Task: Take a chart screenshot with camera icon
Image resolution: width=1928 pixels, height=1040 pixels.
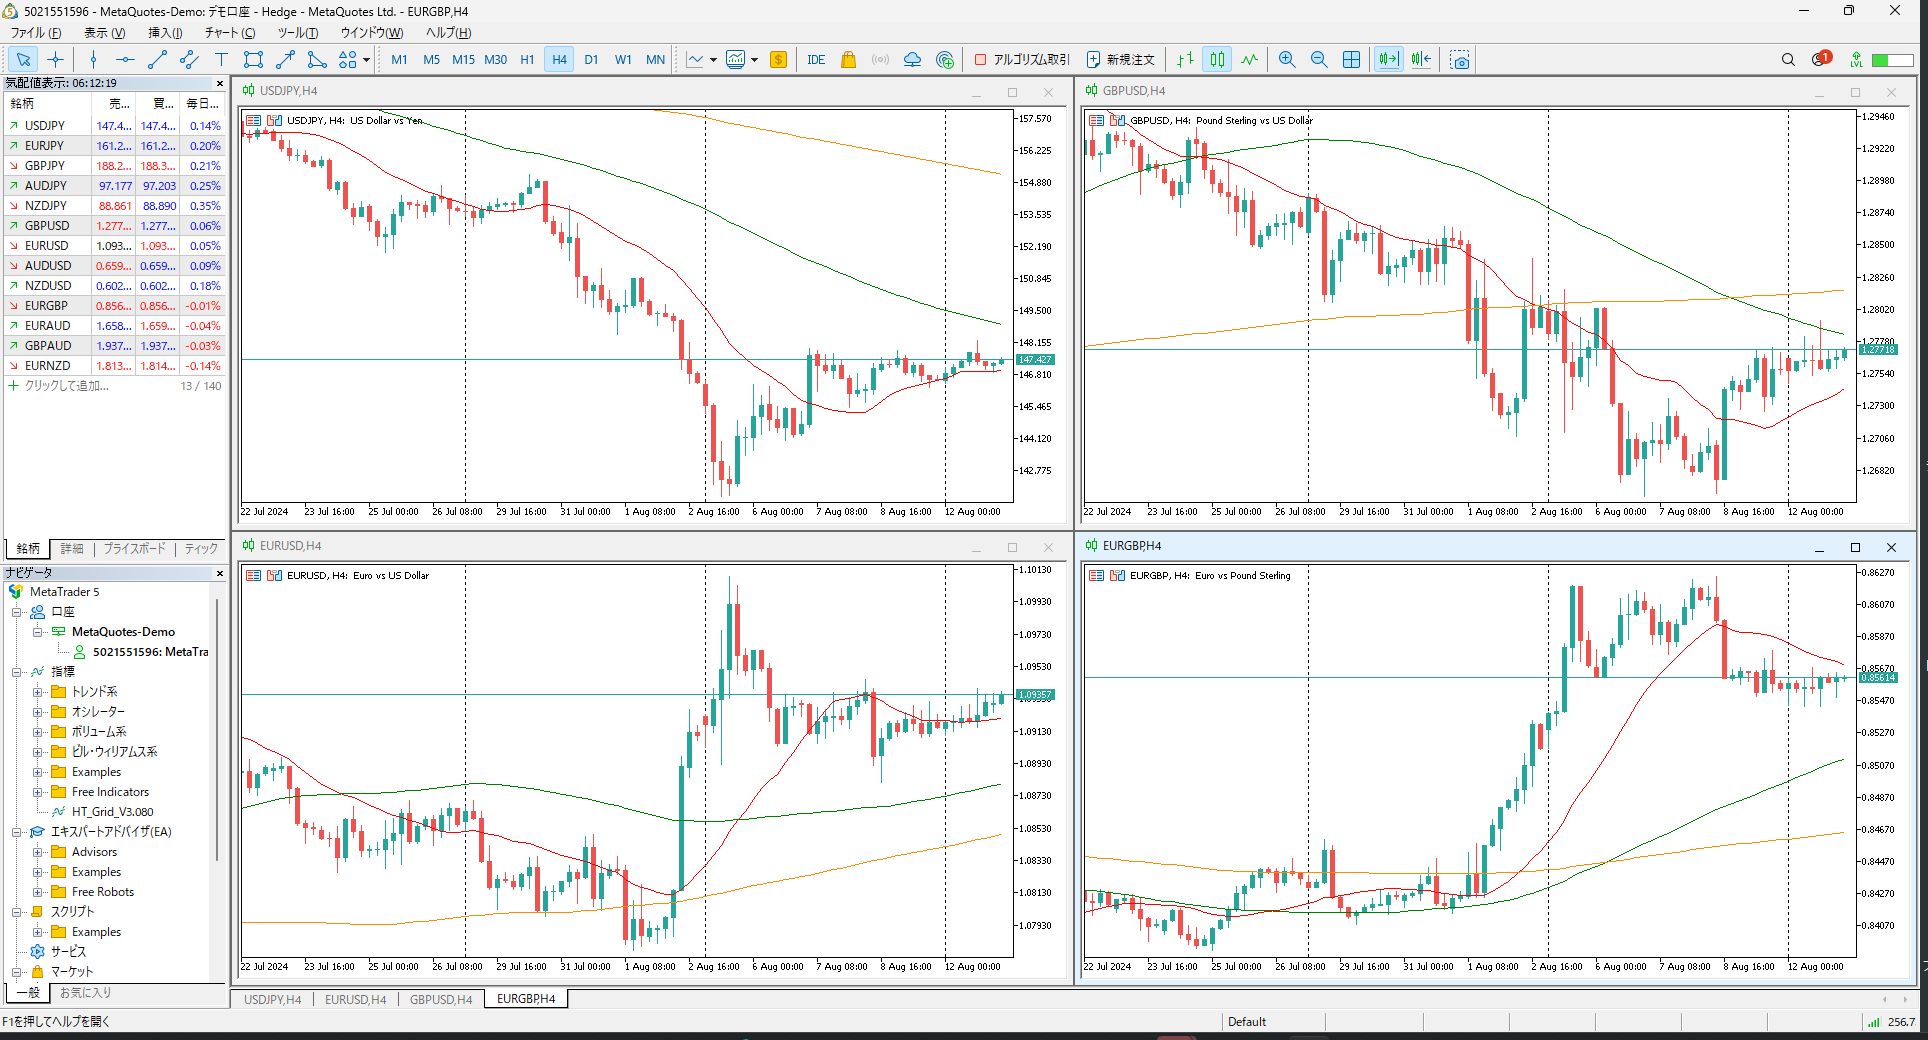Action: pyautogui.click(x=1460, y=60)
